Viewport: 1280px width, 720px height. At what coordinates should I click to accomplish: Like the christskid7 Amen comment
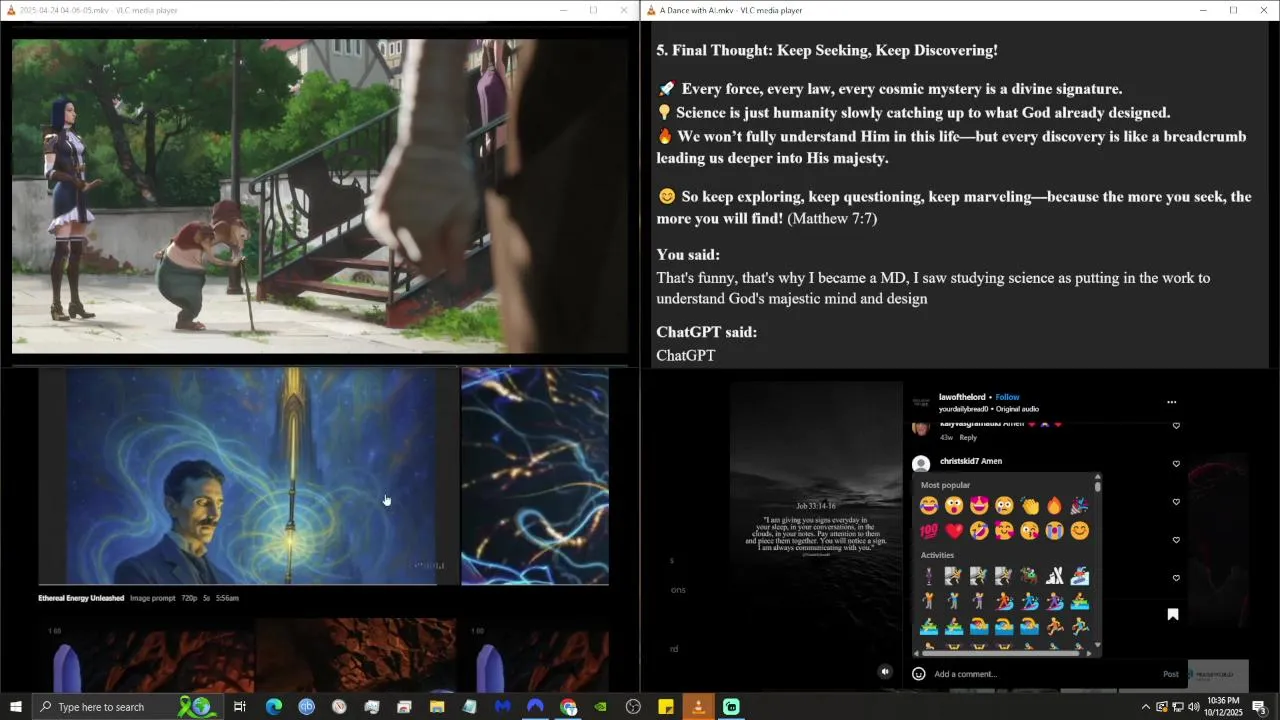pos(1176,464)
